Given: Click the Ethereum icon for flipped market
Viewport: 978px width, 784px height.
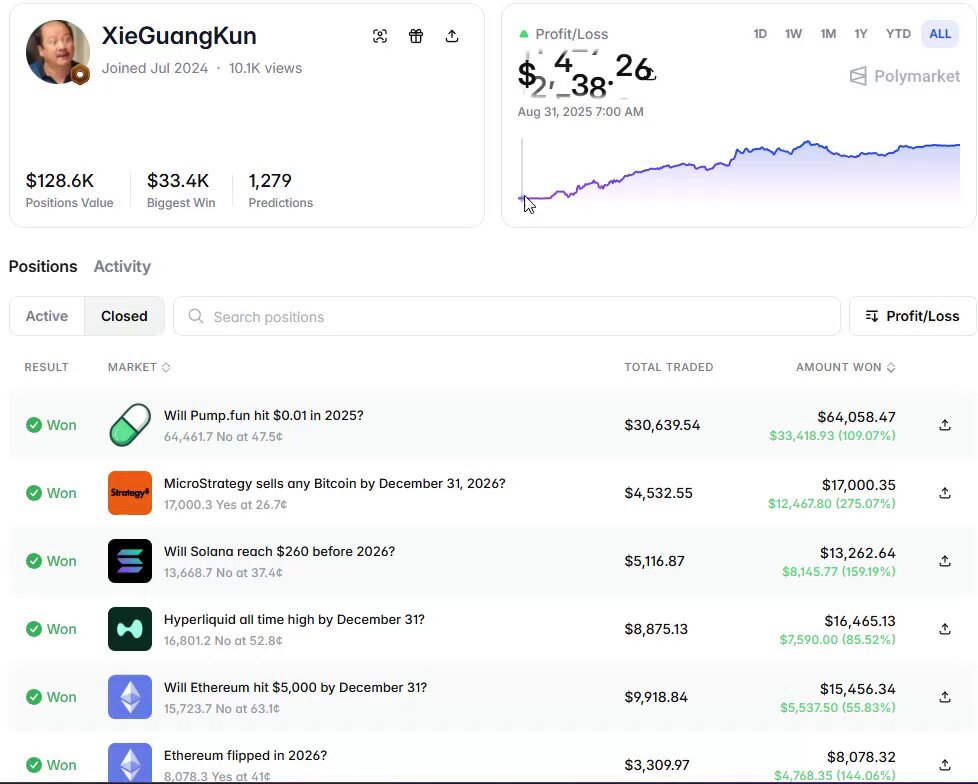Looking at the screenshot, I should (130, 763).
